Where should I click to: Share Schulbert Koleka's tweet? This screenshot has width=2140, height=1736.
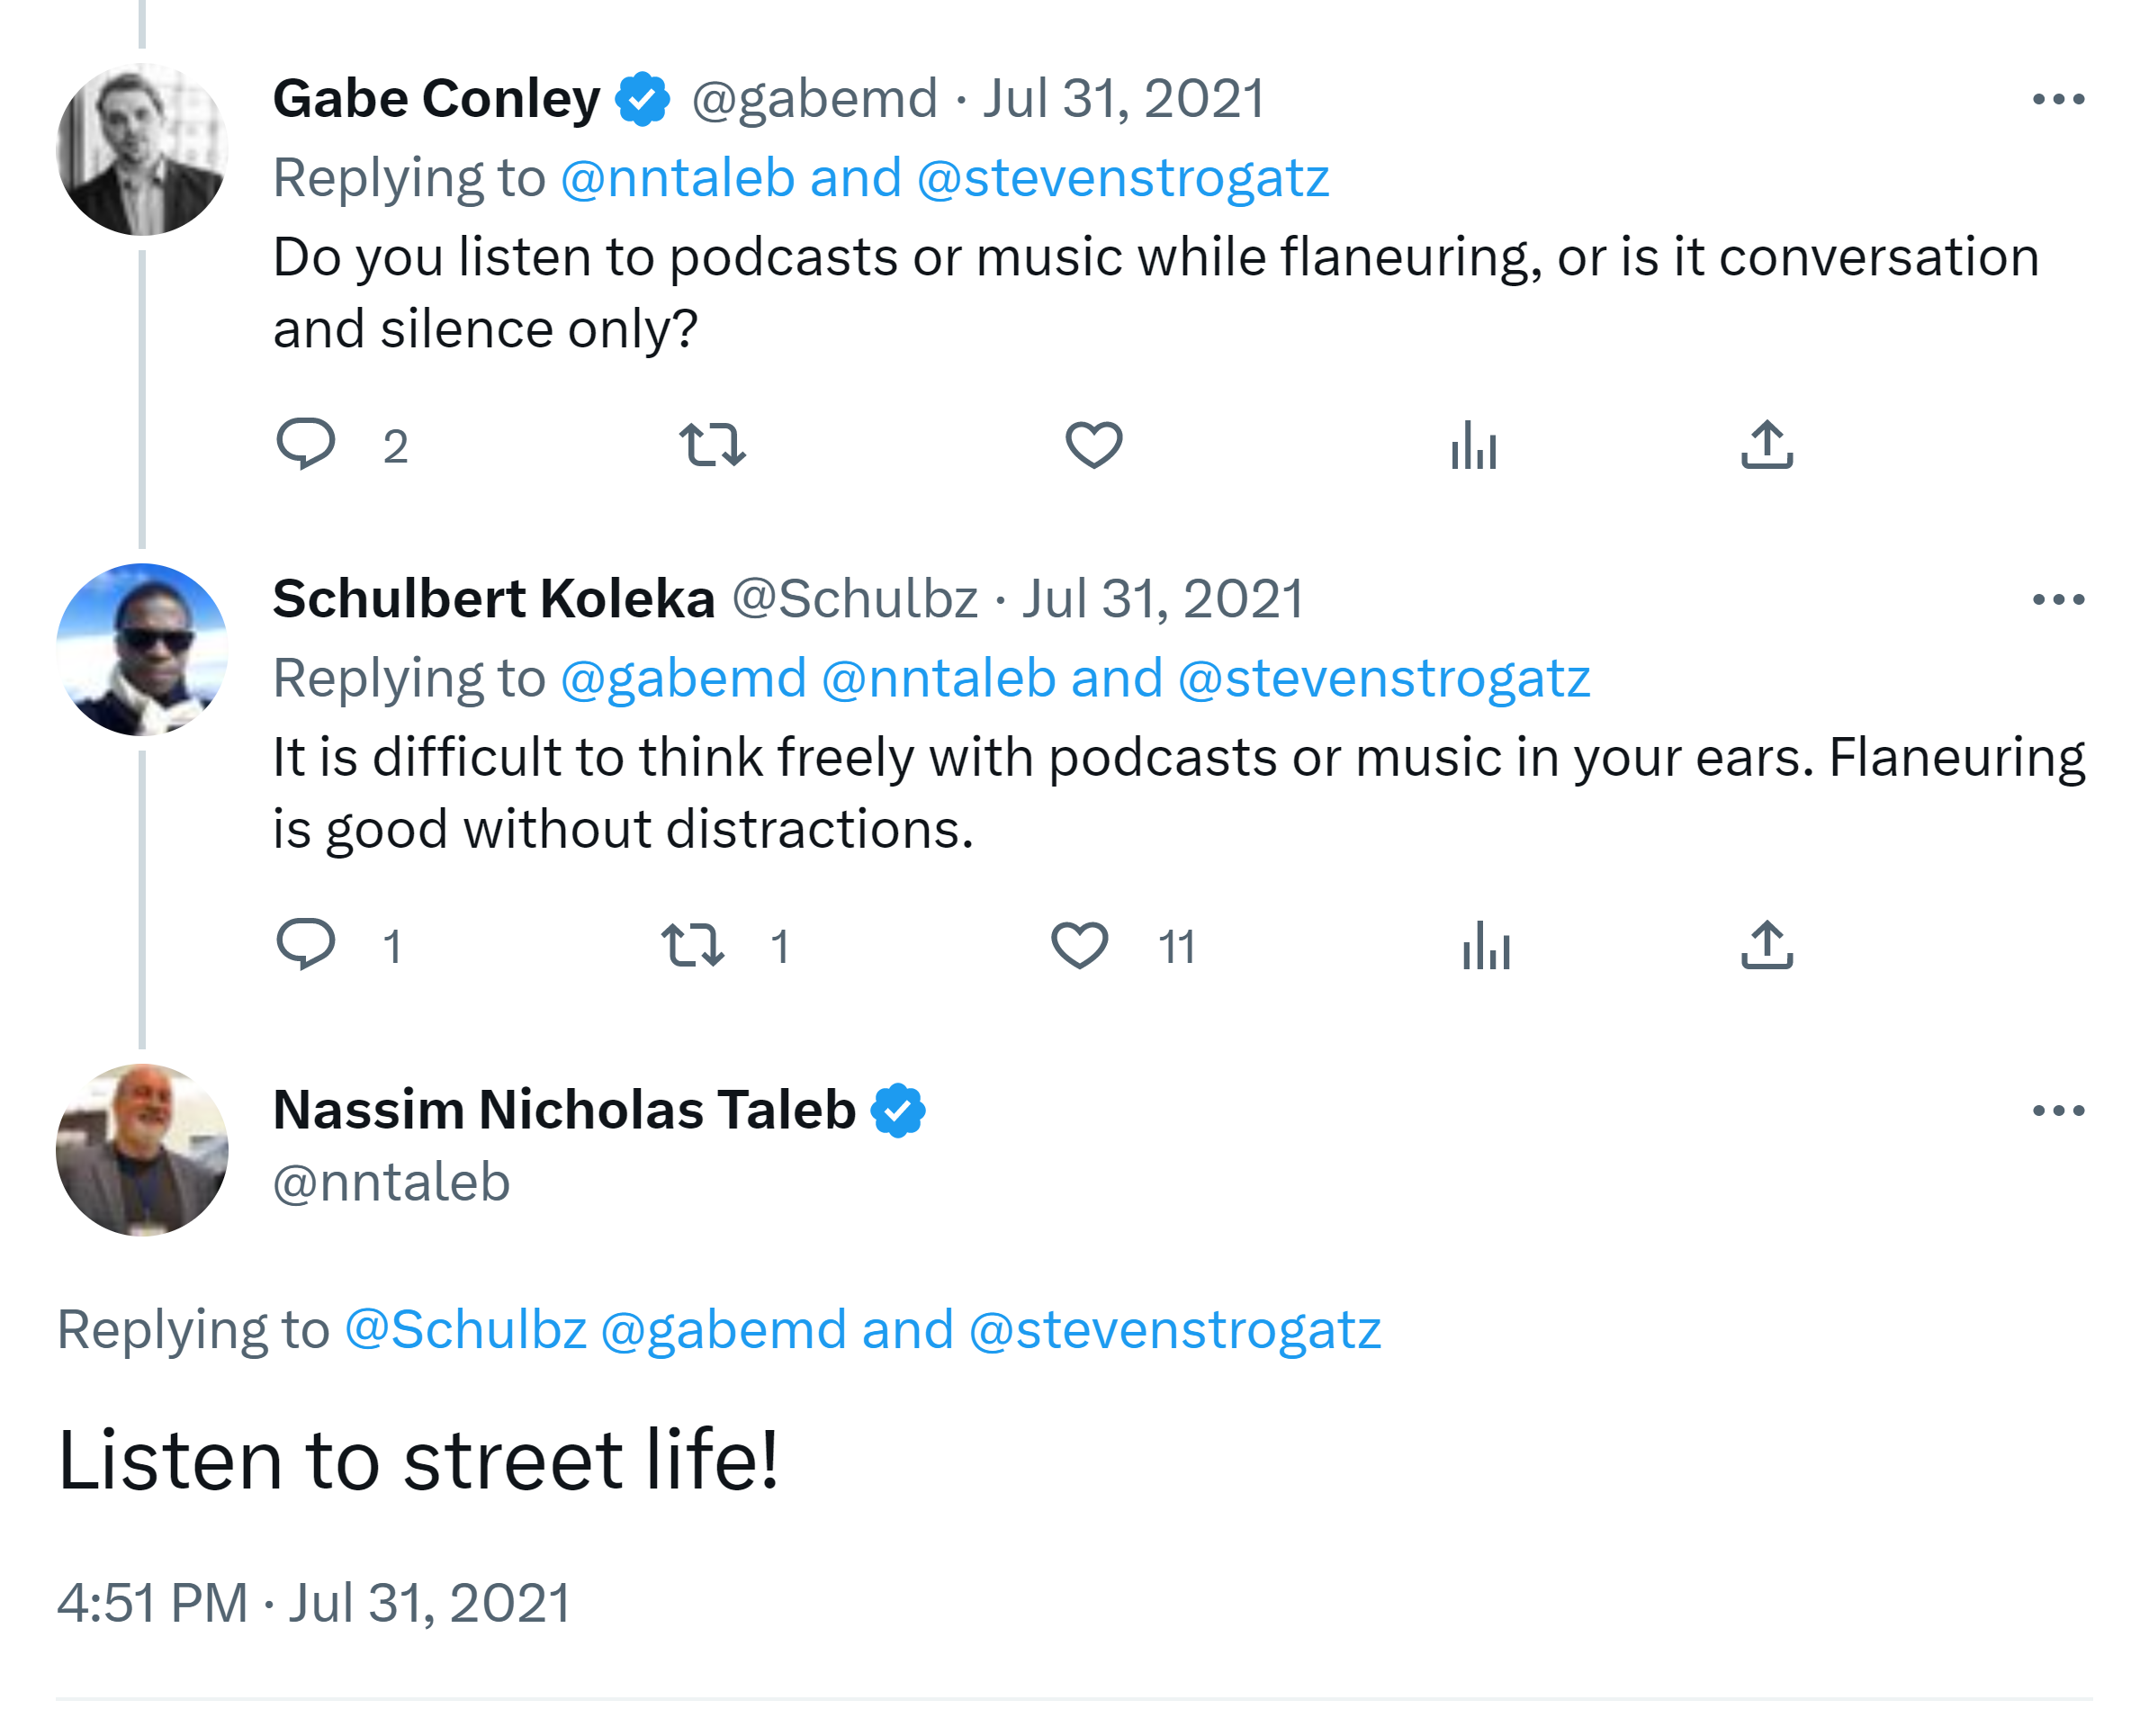click(1766, 945)
